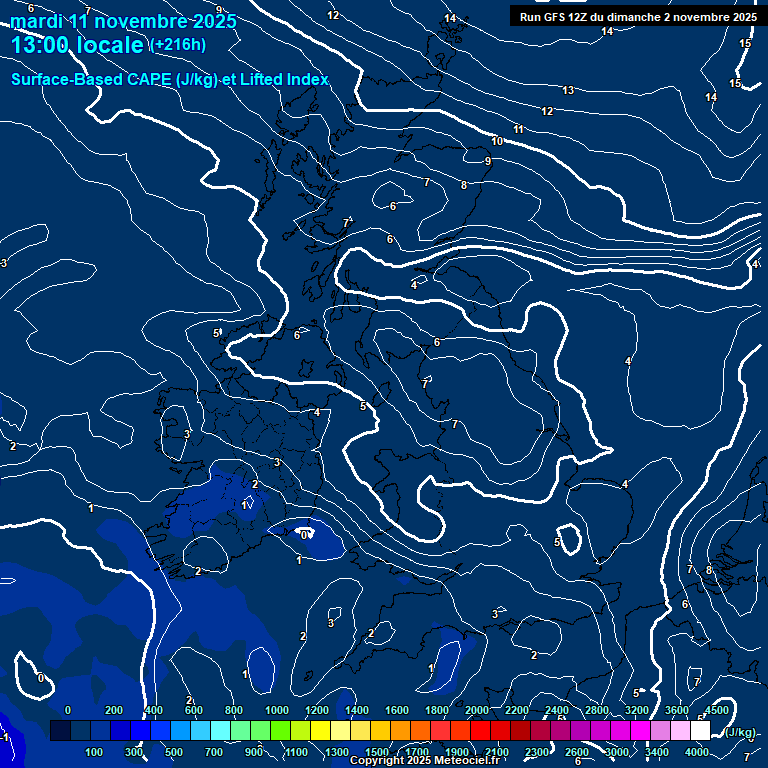Viewport: 768px width, 768px height.
Task: Click the '2000' legend scale value
Action: [x=477, y=710]
